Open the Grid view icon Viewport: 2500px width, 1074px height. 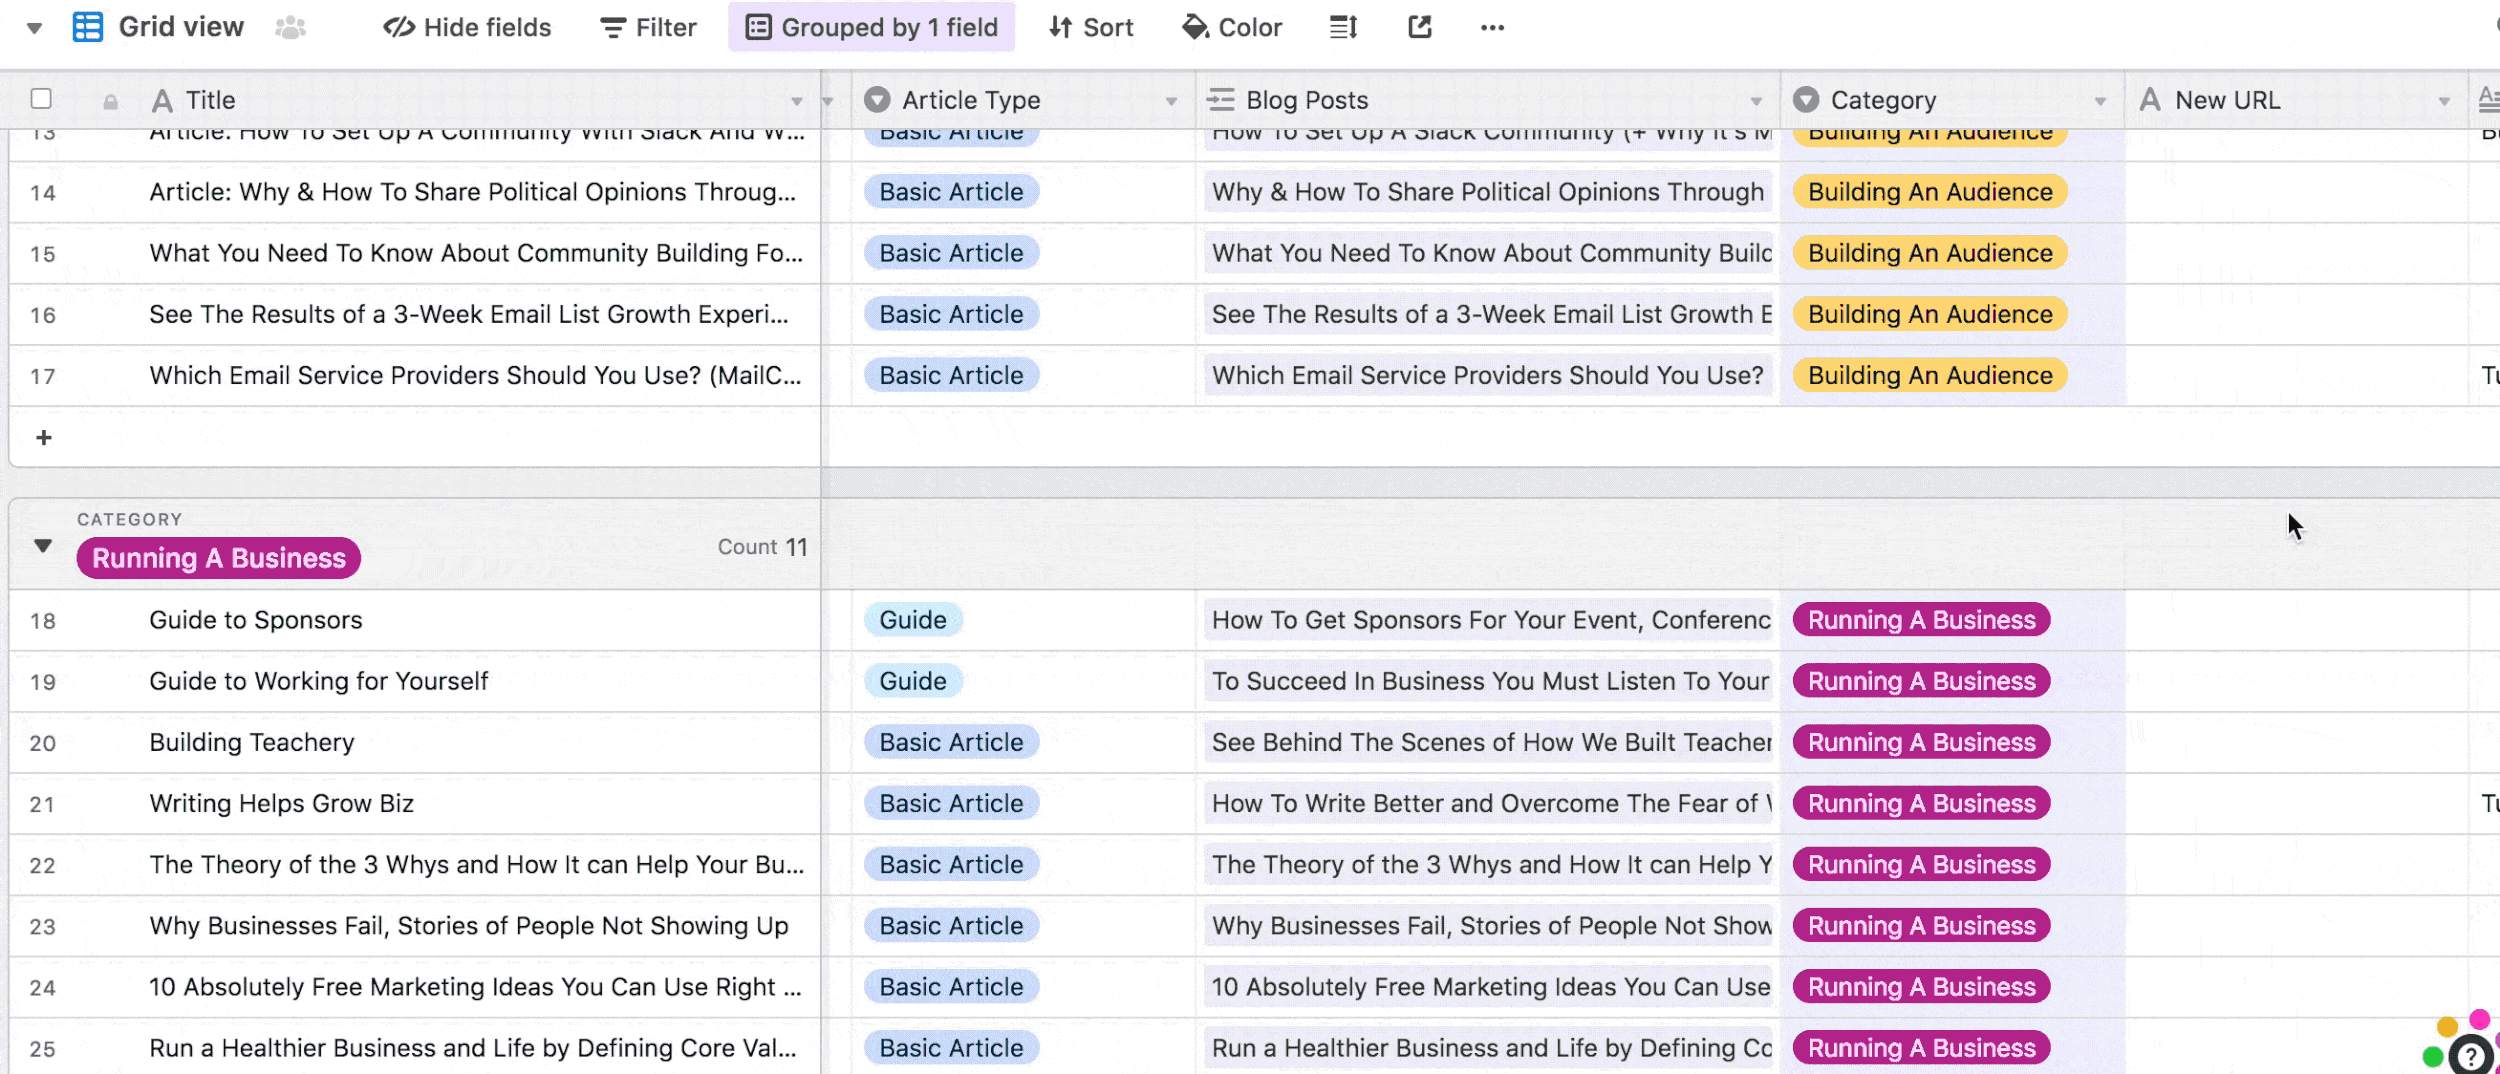[x=88, y=27]
